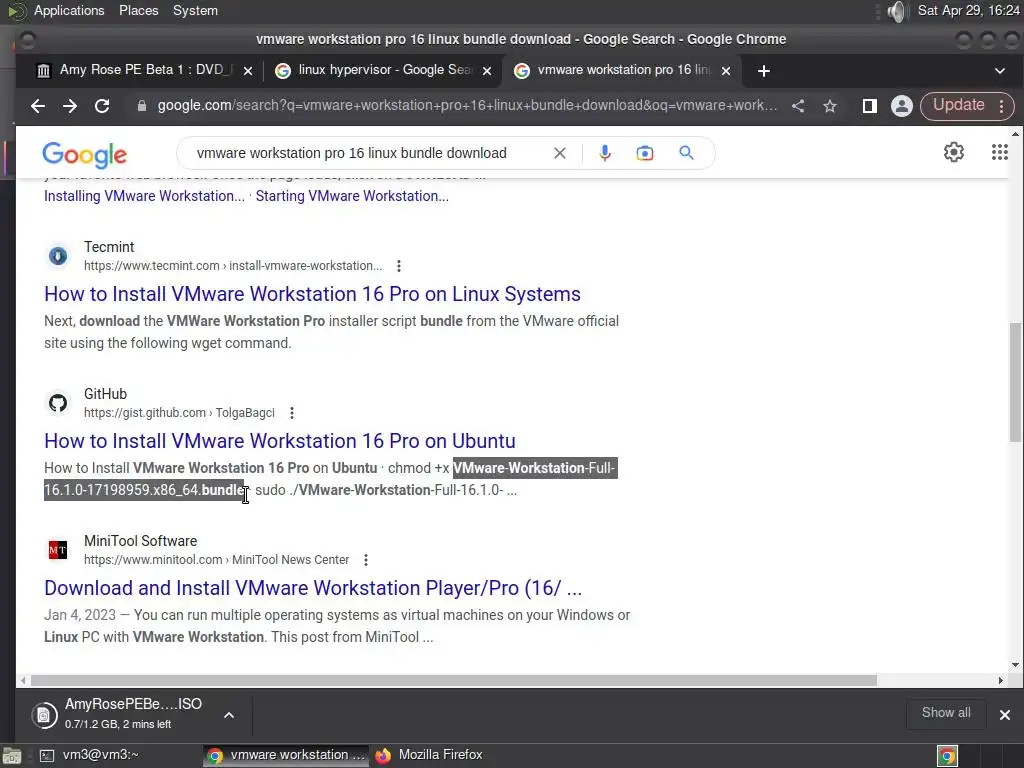Click the horizontal page scrollbar
1024x768 pixels.
(x=454, y=680)
